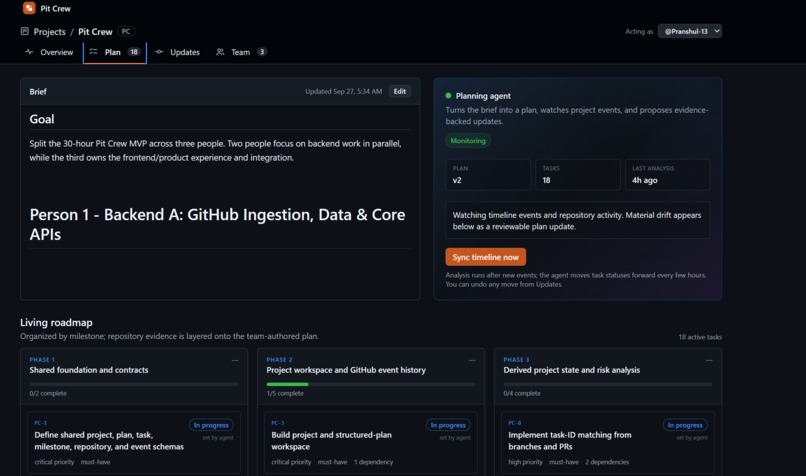Collapse the Phase 1 milestone
Screen dimensions: 806x476
click(x=235, y=360)
